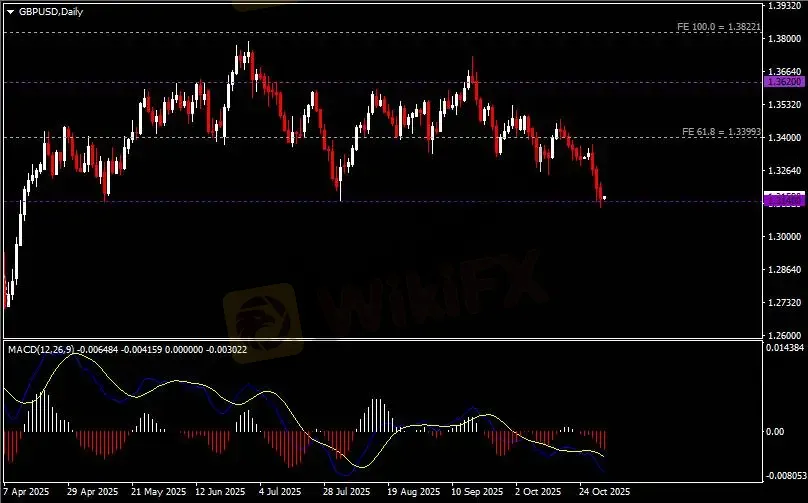Viewport: 808px width, 503px height.
Task: Click the 1.27320 price scale value
Action: click(783, 303)
